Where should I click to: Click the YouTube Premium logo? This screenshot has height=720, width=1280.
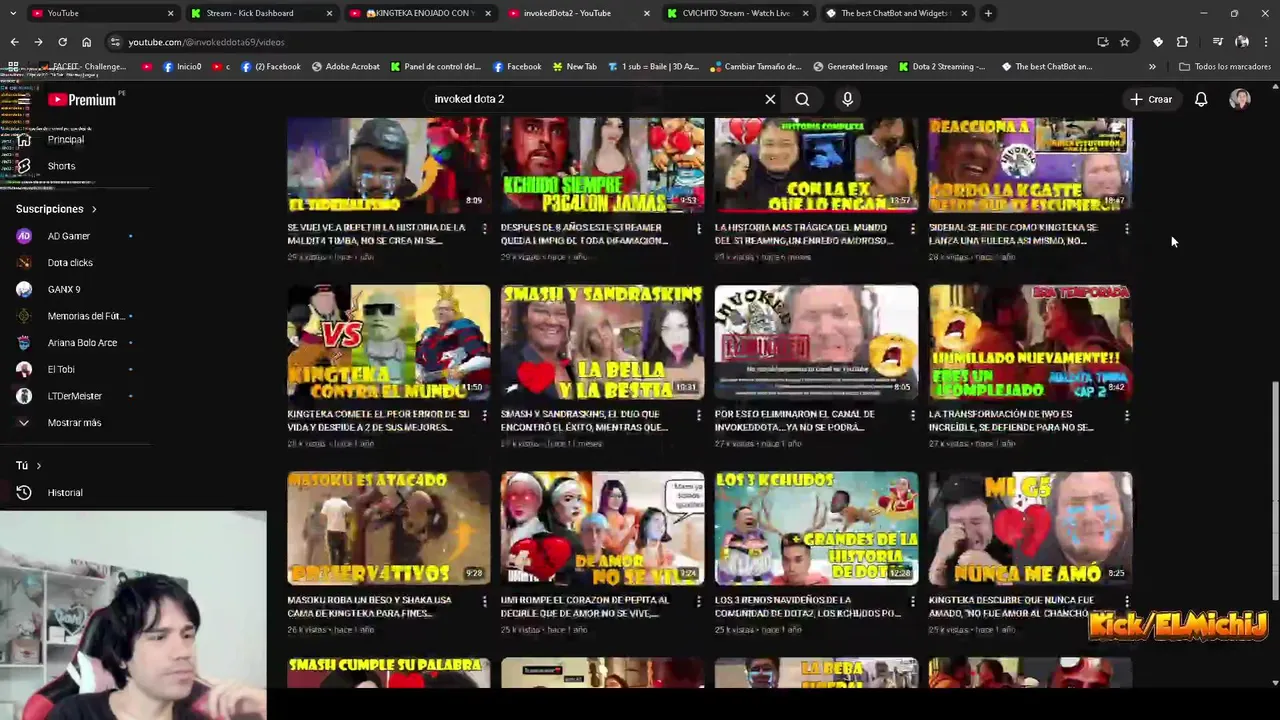point(82,99)
